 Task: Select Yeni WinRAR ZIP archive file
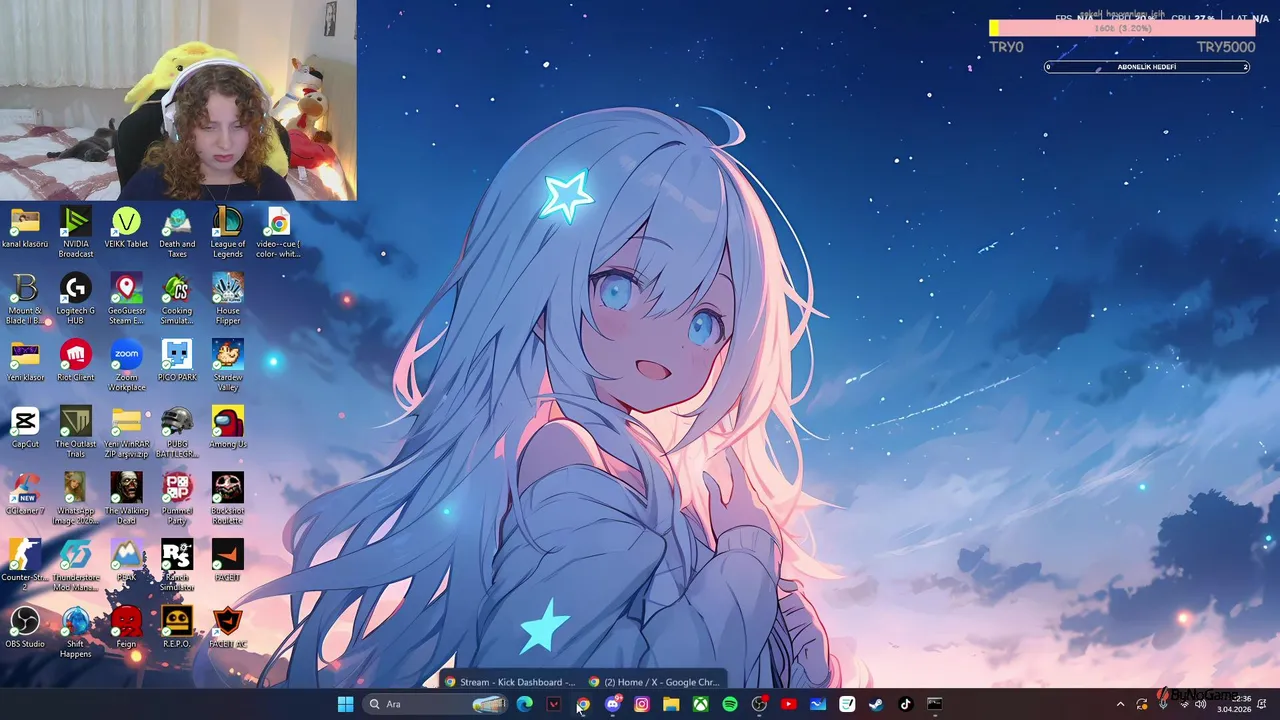pyautogui.click(x=126, y=433)
